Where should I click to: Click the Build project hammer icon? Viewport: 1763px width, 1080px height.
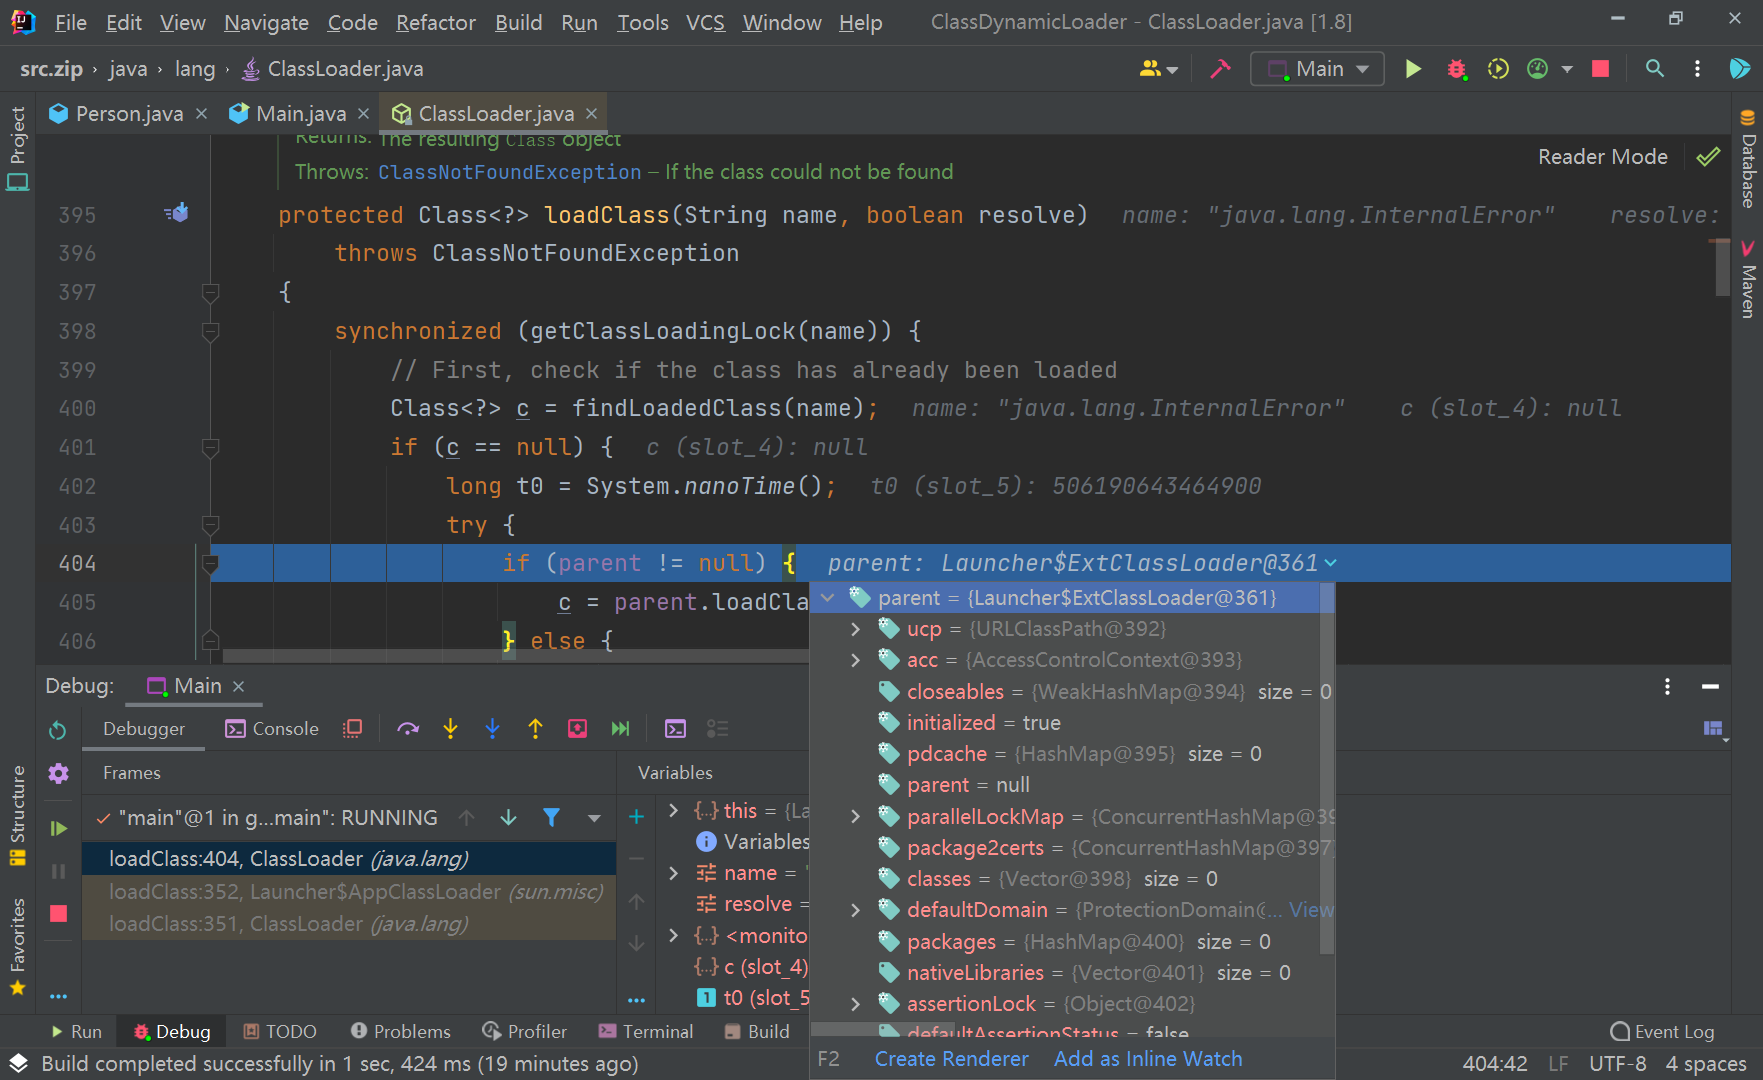pos(1220,69)
